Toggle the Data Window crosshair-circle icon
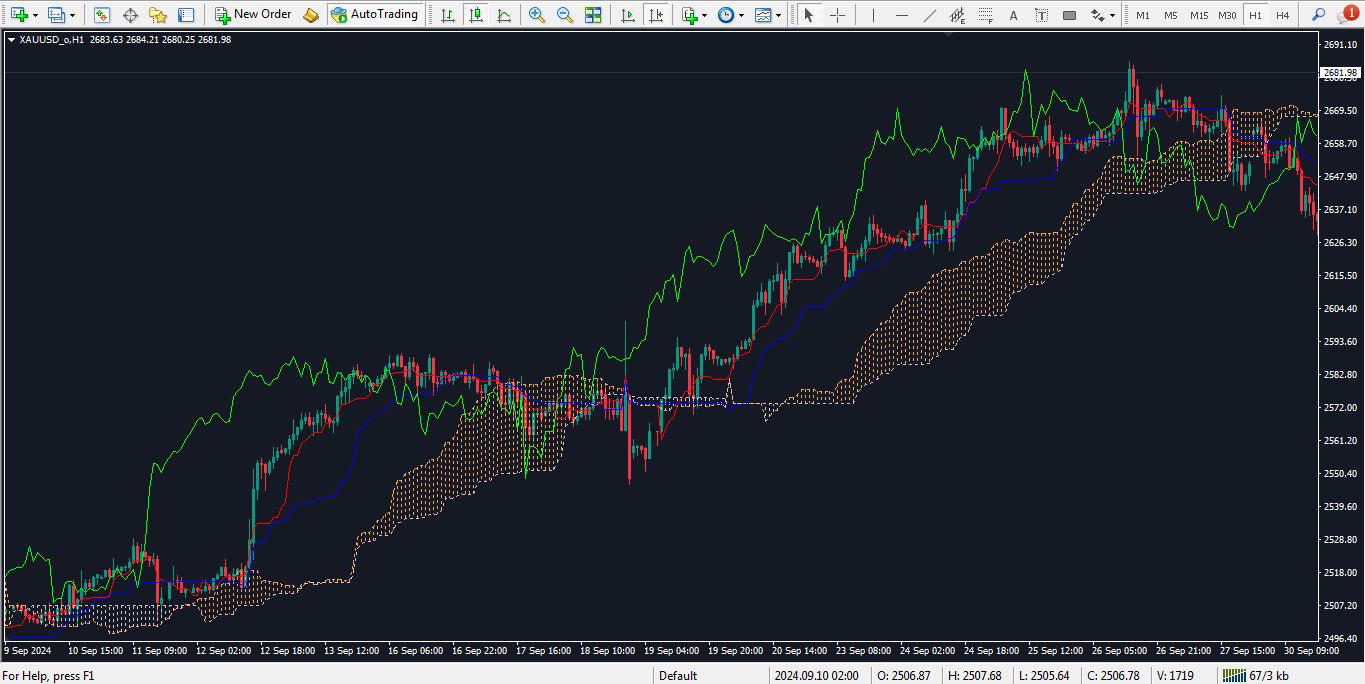Screen dimensions: 1365x684 point(130,15)
